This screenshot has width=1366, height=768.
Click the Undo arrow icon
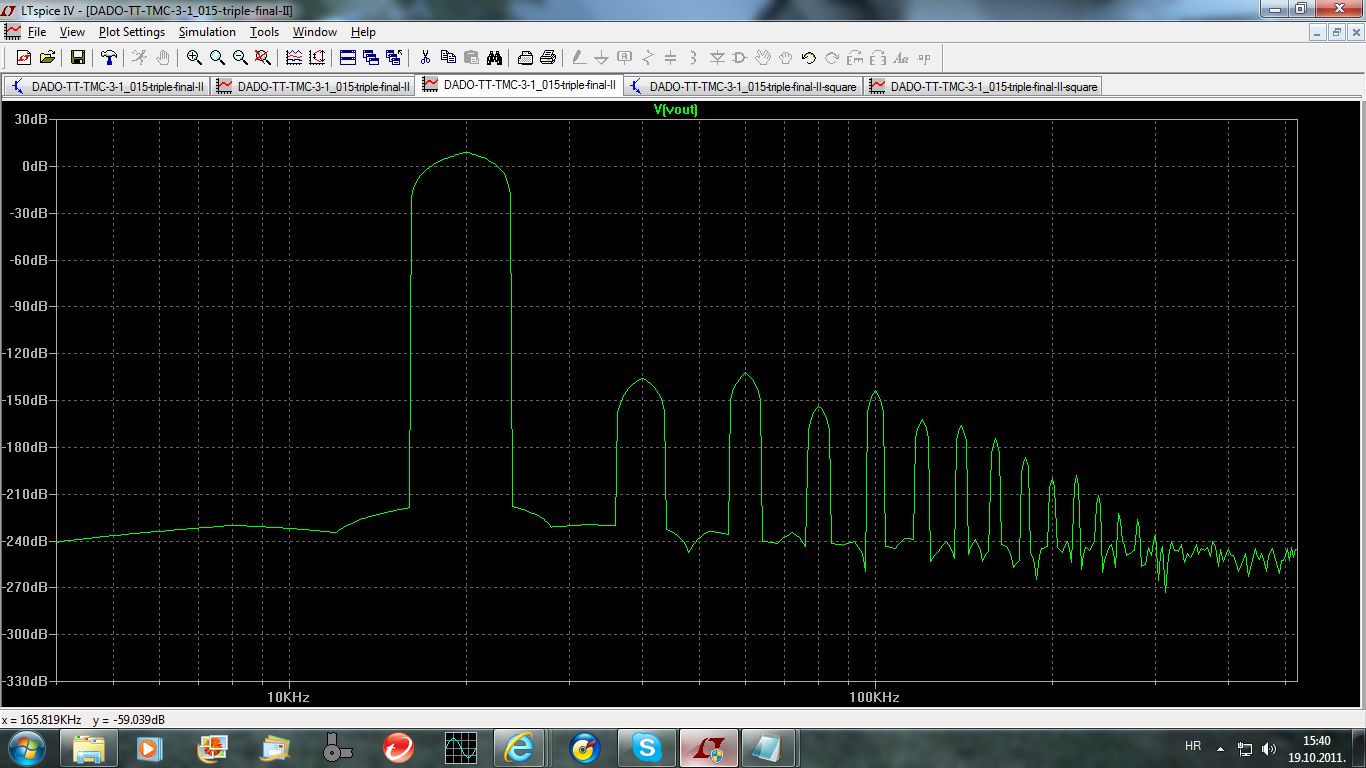click(x=808, y=58)
